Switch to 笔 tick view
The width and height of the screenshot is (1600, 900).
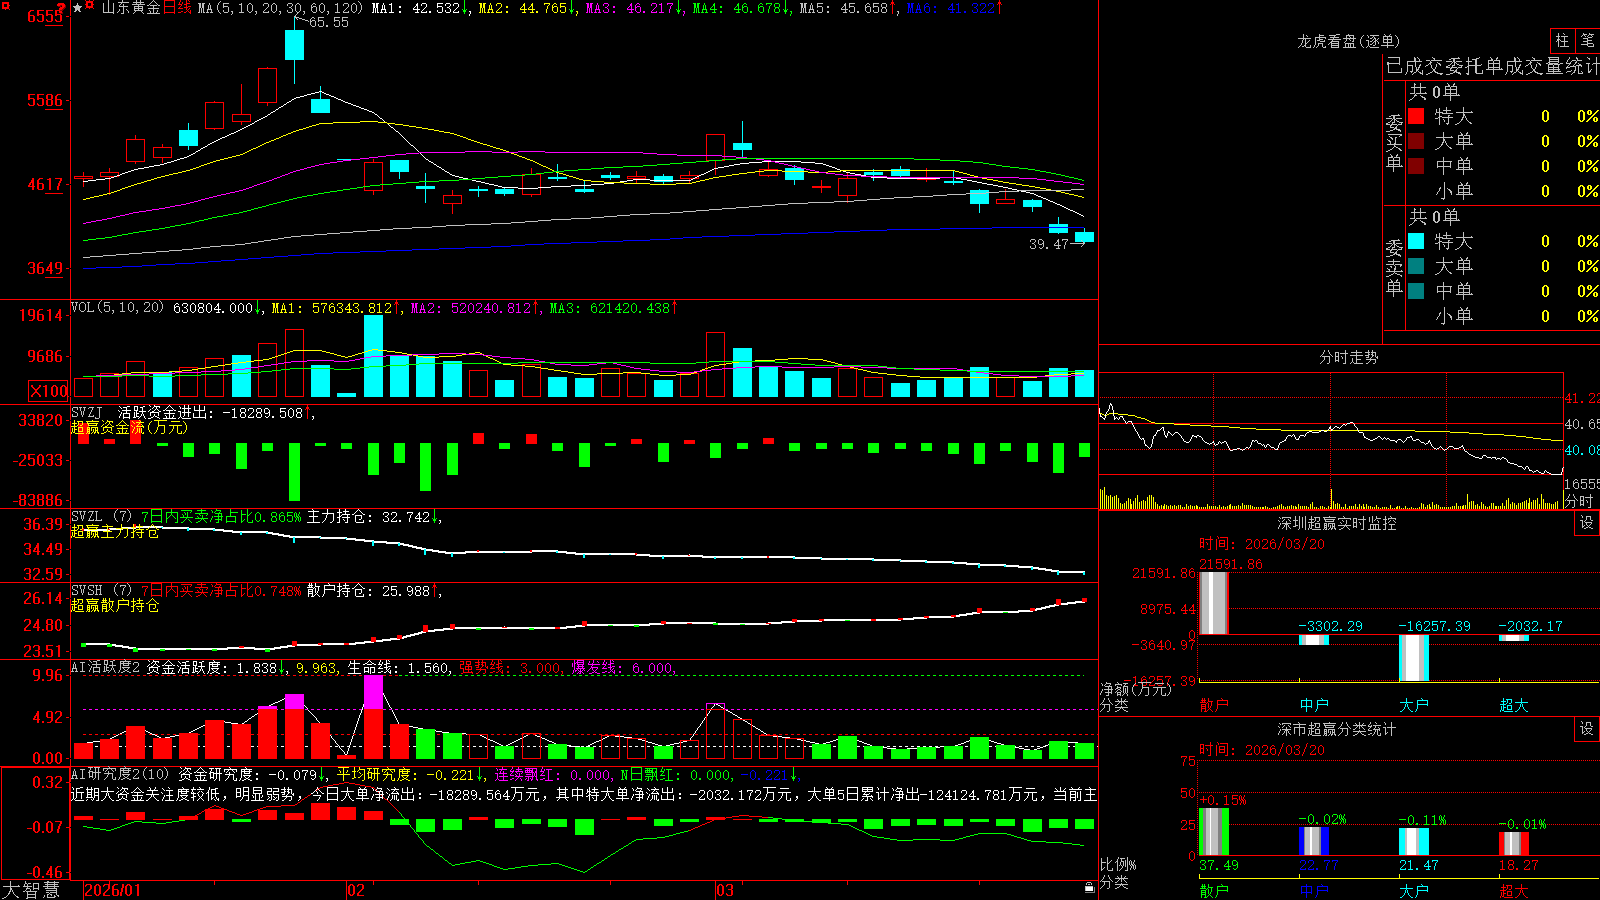pos(1587,40)
